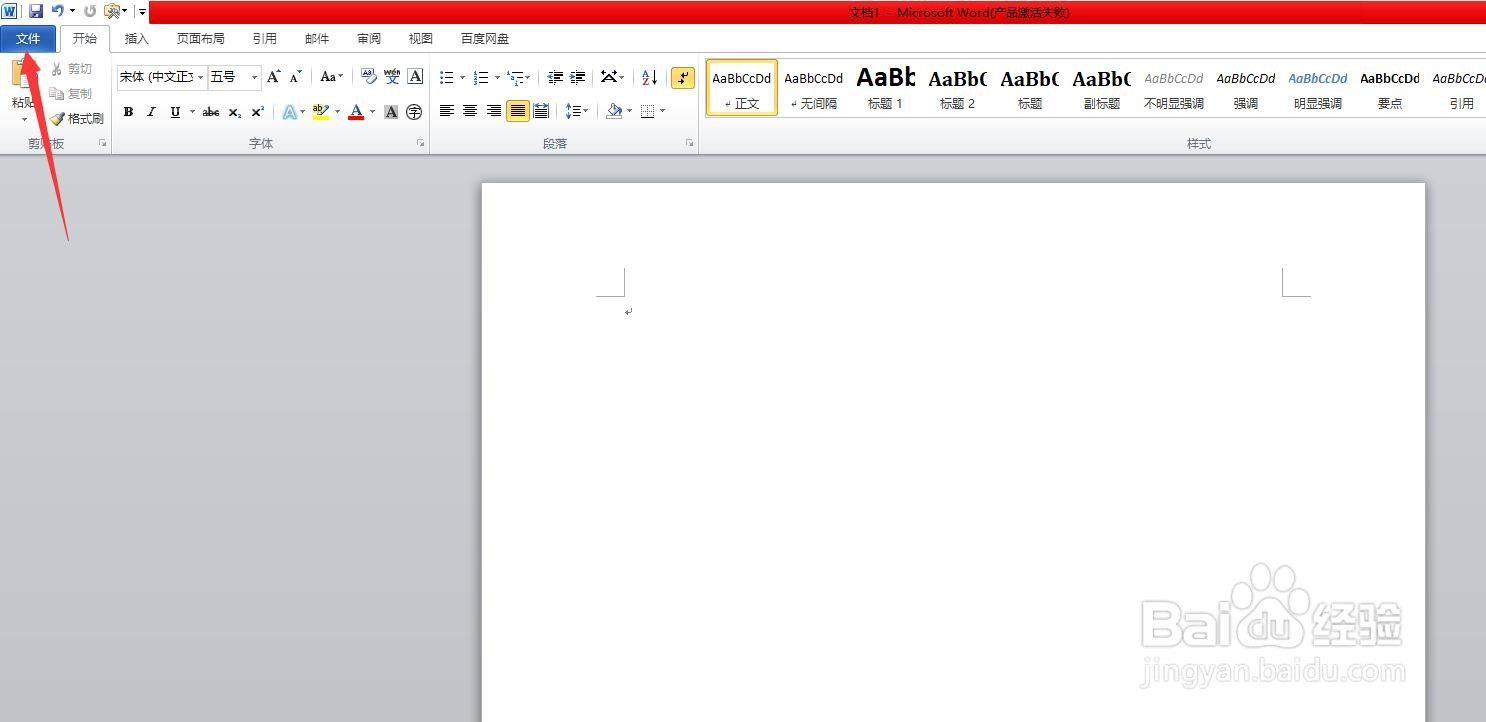
Task: Open the Asian Layout dropdown
Action: [x=612, y=77]
